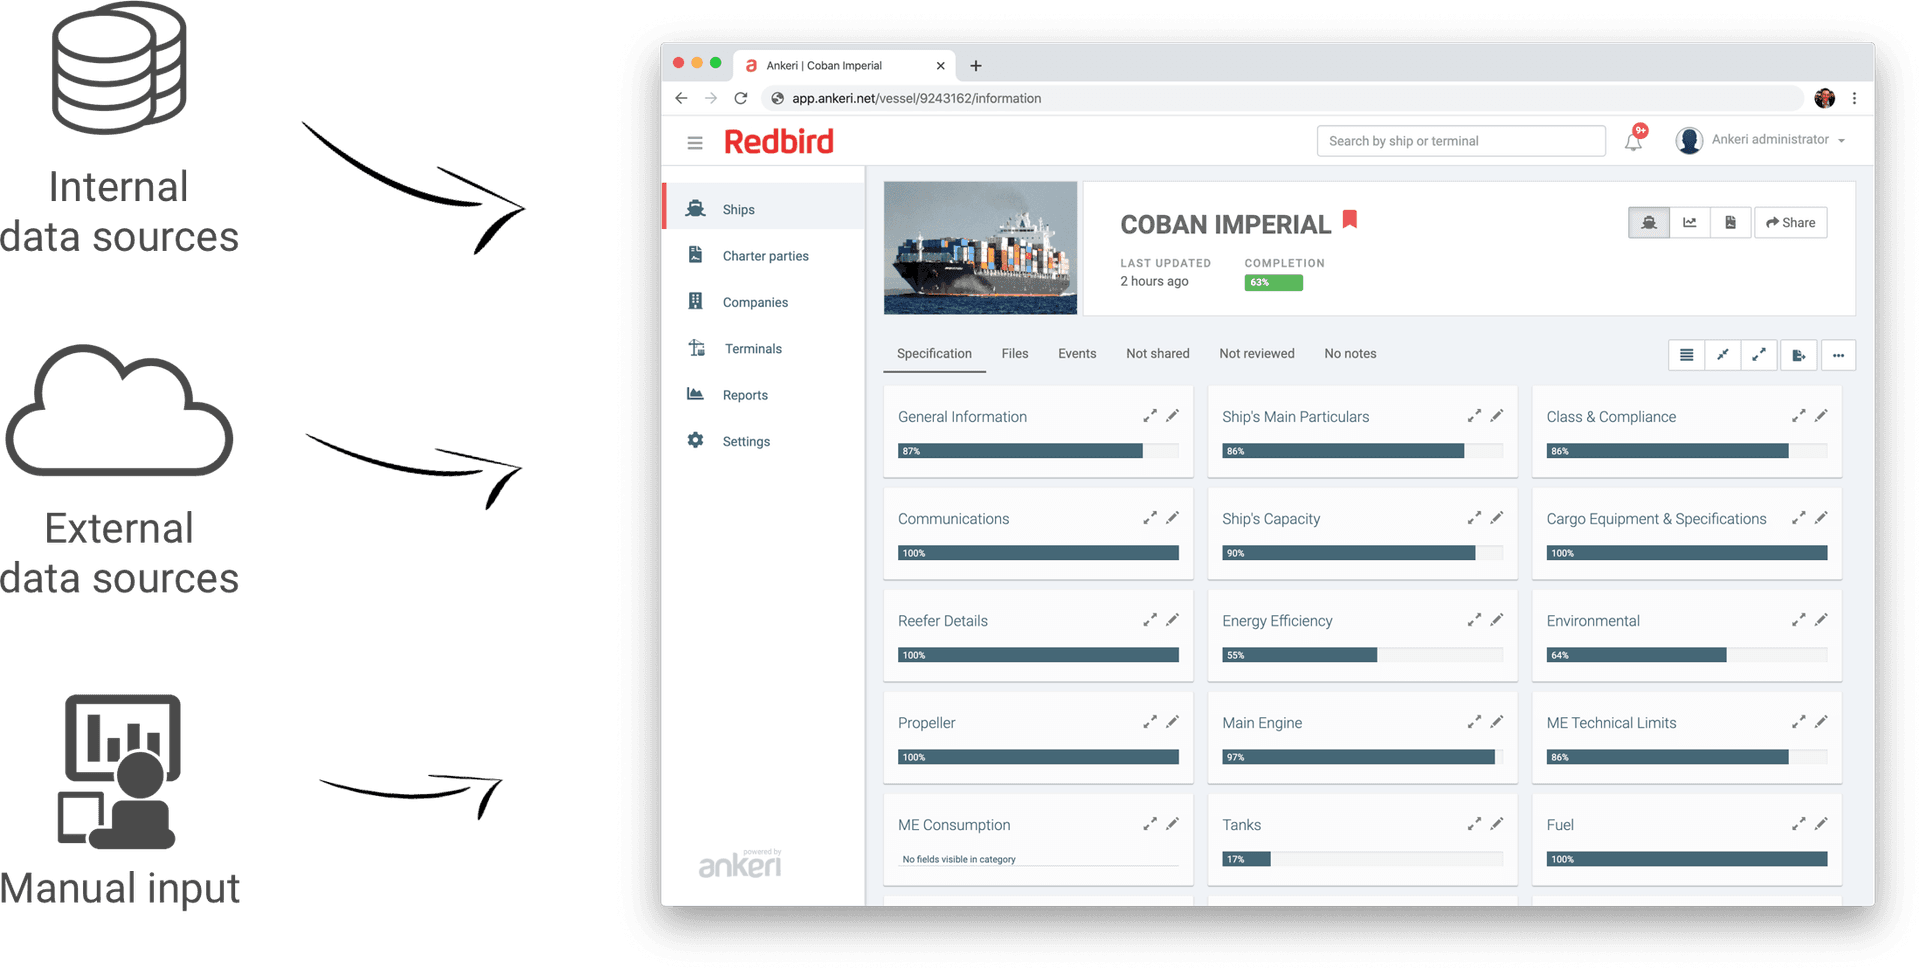Image resolution: width=1920 pixels, height=969 pixels.
Task: Click the Not reviewed status link
Action: [x=1257, y=354]
